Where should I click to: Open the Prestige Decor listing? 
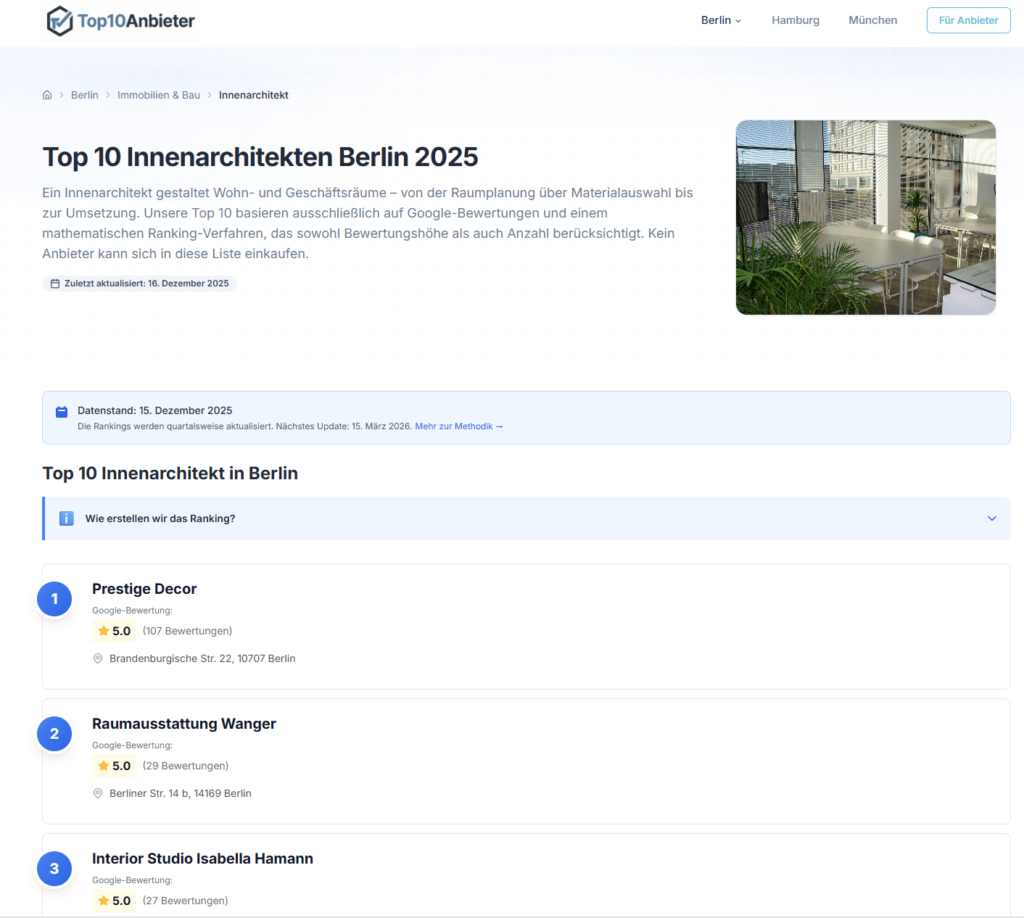coord(144,589)
